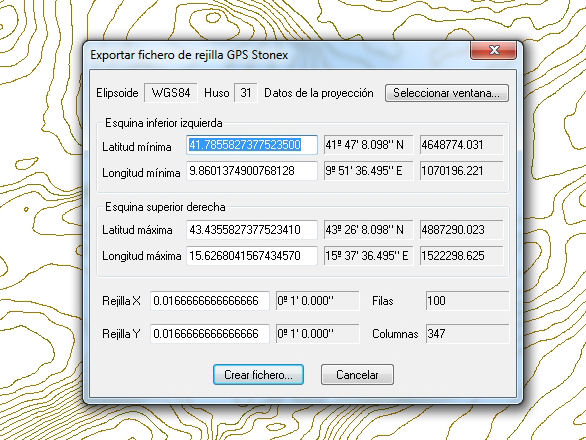Select the Columnas field showing 347

(x=467, y=334)
